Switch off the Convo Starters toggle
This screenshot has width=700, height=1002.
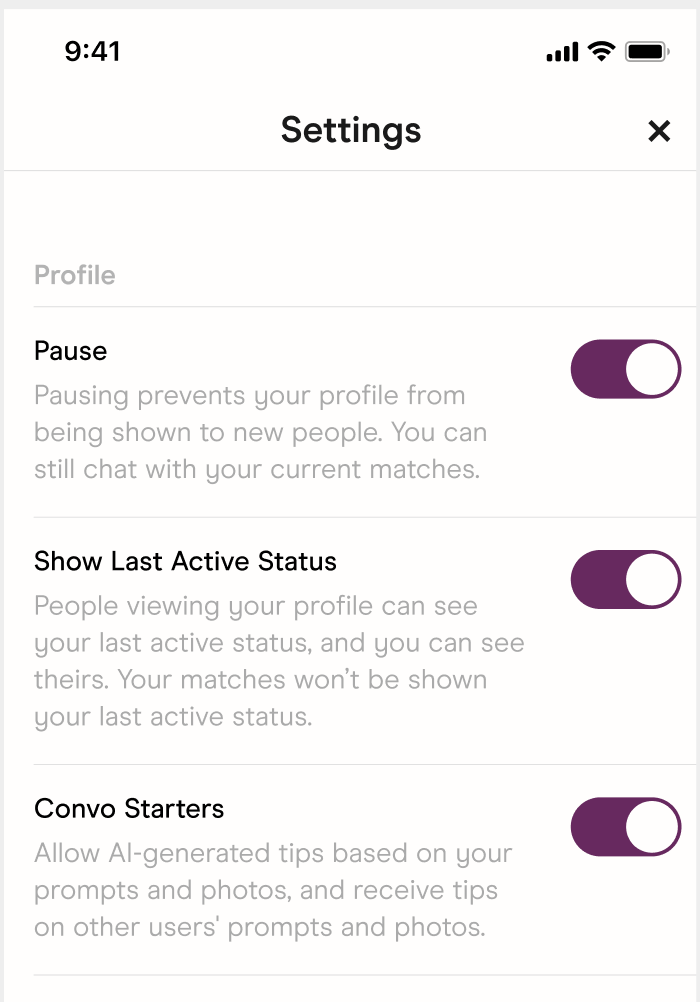pos(625,827)
